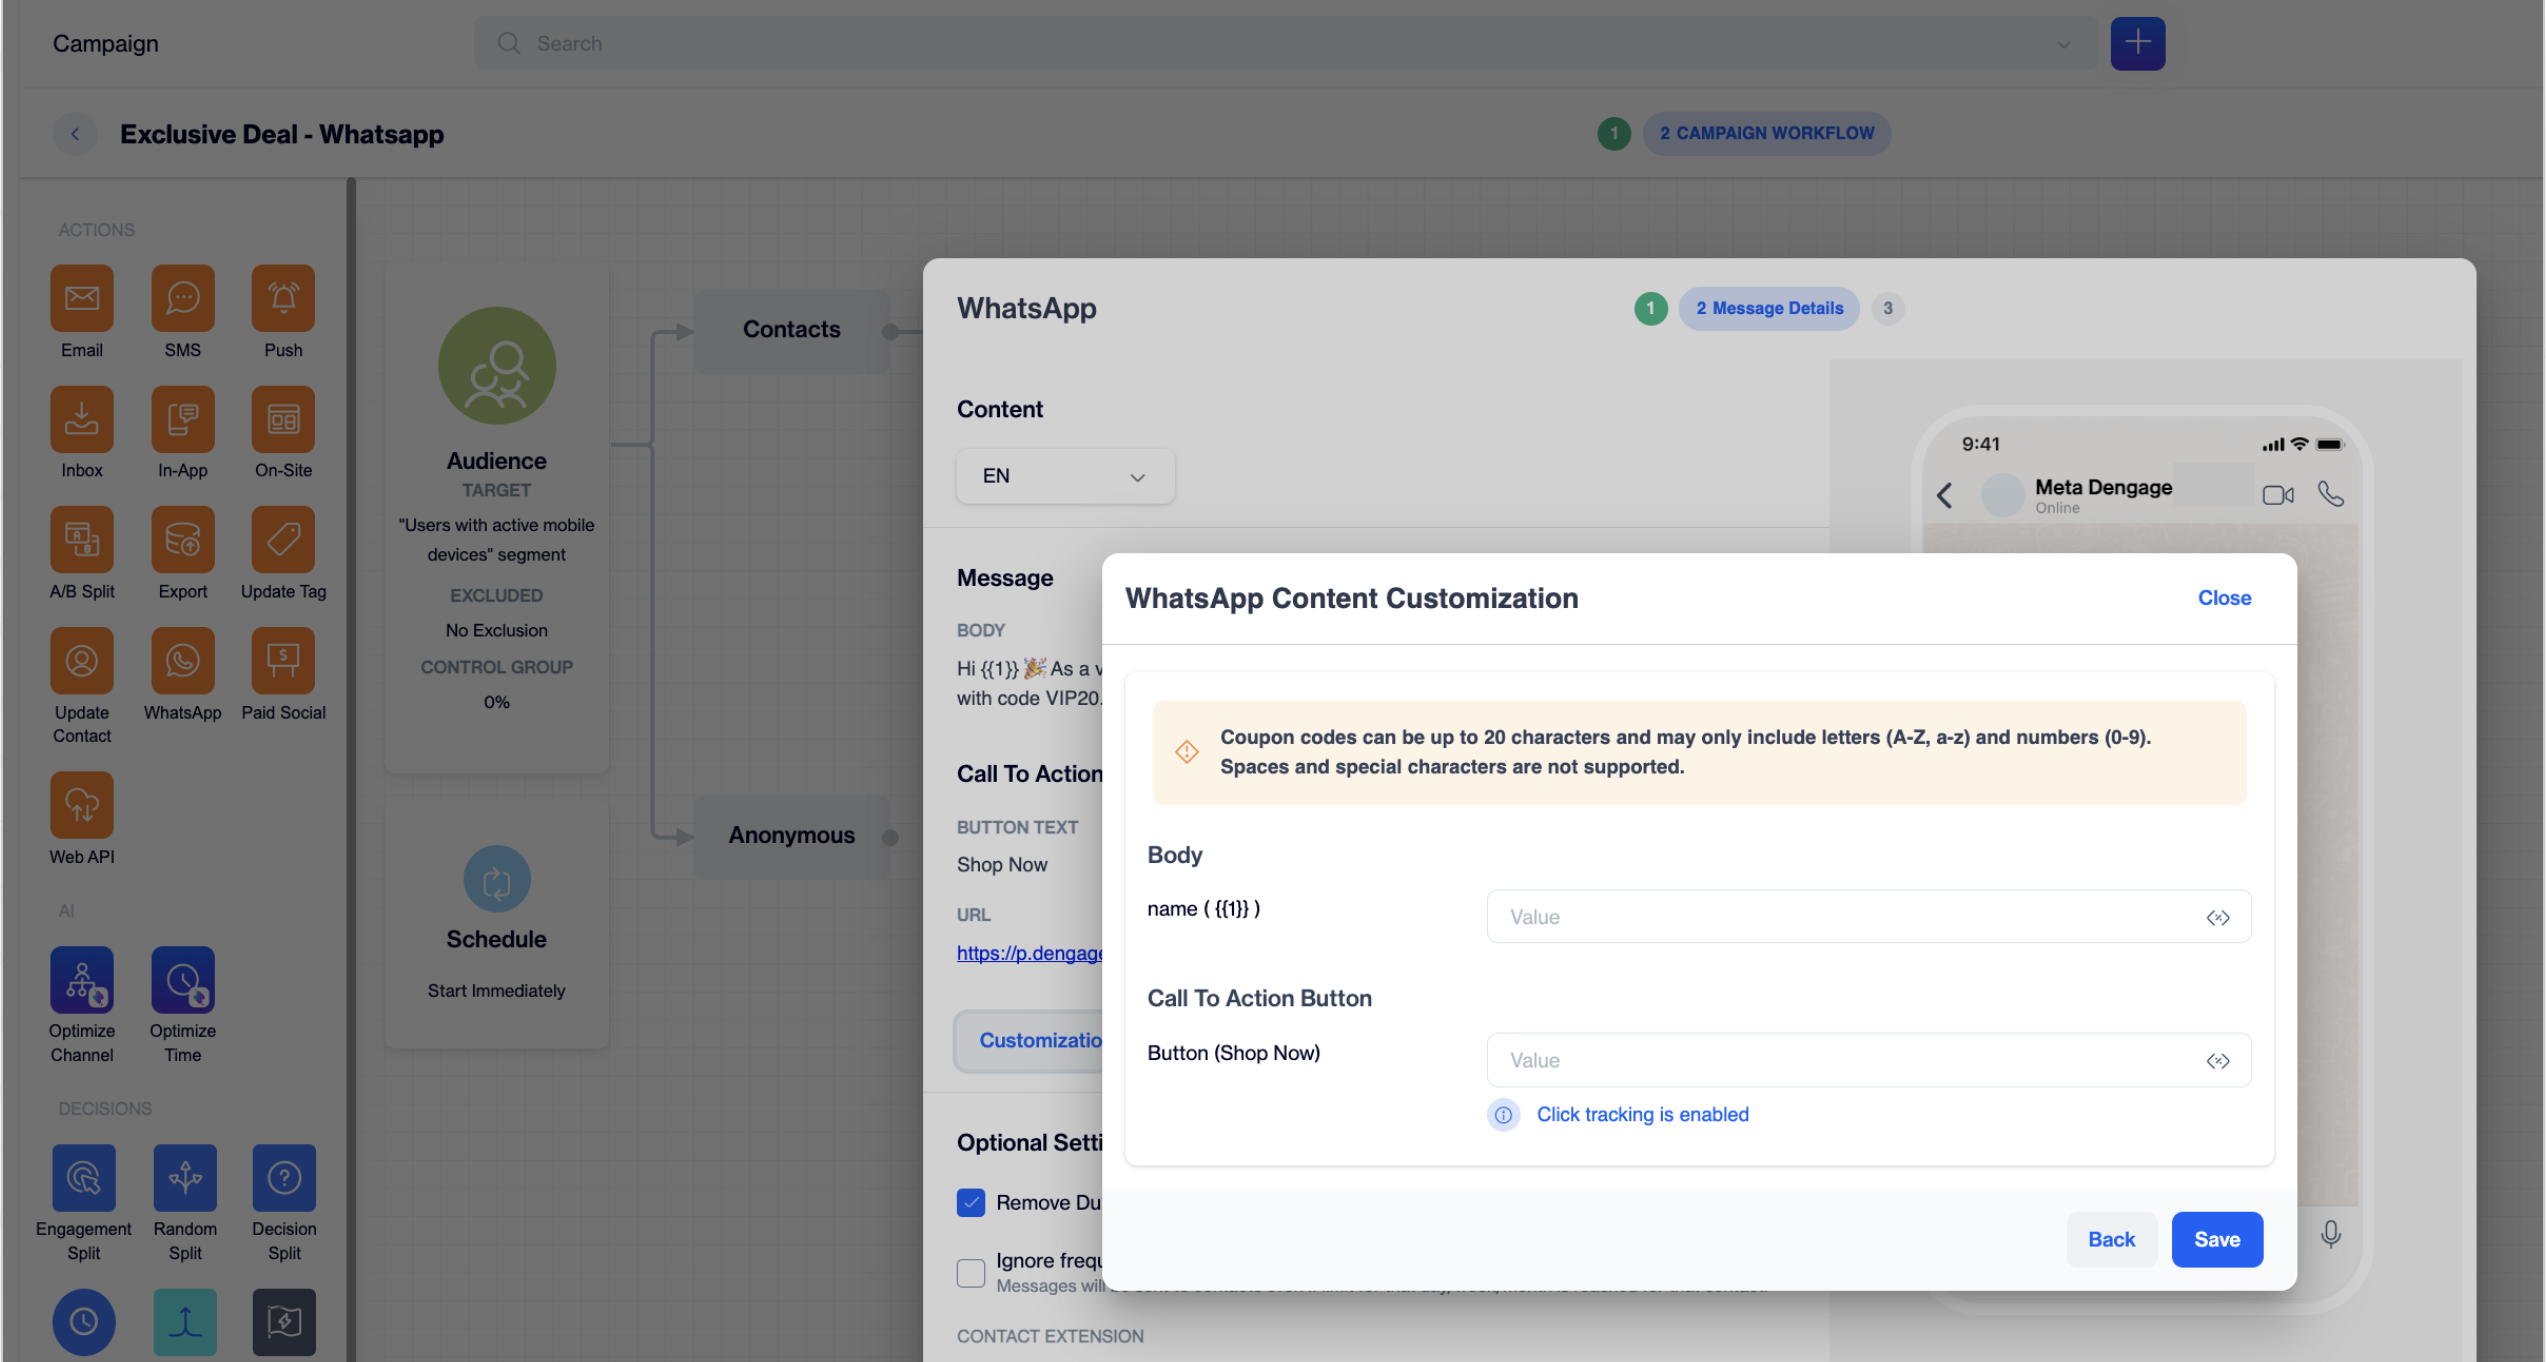Click back arrow in phone preview
Image resolution: width=2546 pixels, height=1362 pixels.
tap(1944, 495)
